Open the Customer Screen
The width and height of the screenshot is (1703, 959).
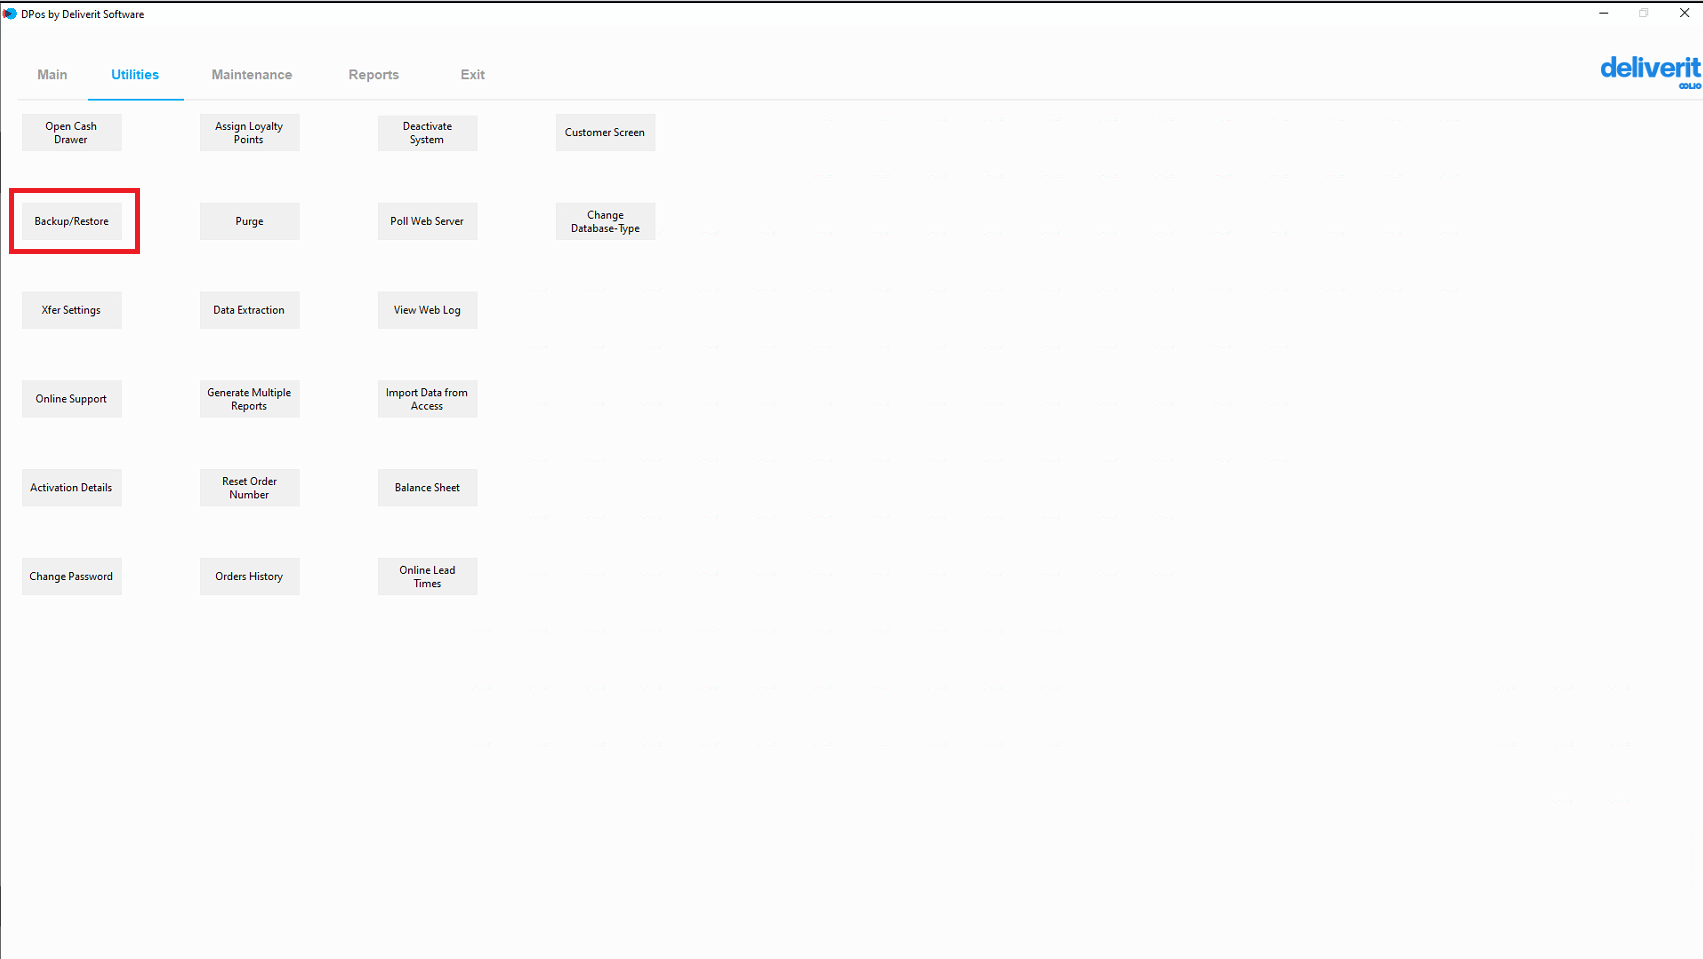click(605, 133)
